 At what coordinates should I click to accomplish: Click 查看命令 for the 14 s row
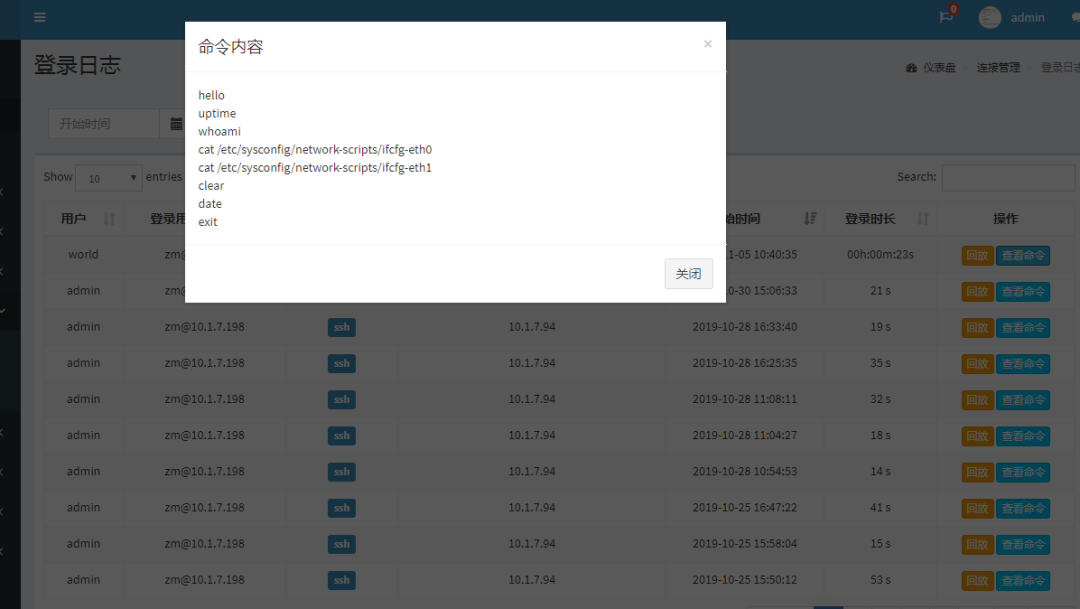point(1023,473)
